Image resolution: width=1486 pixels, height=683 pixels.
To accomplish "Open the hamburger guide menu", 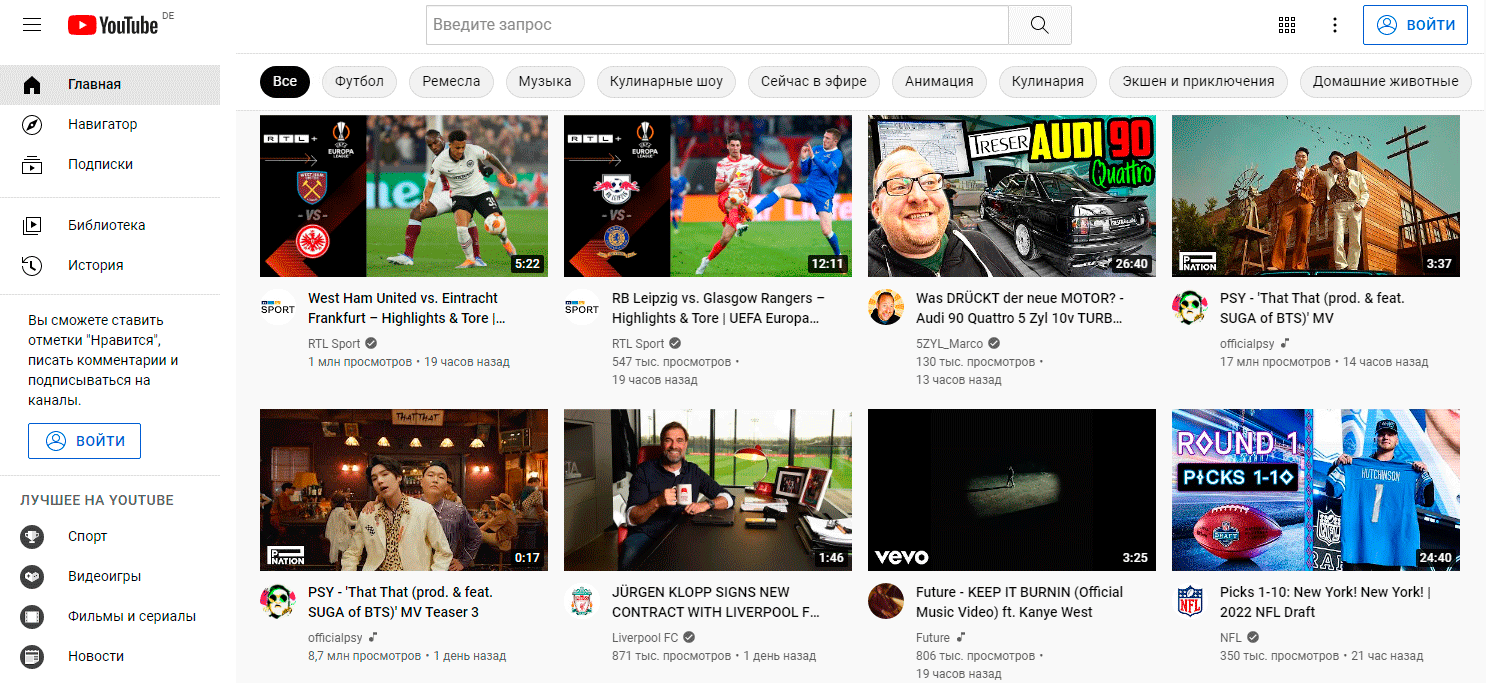I will pos(32,25).
